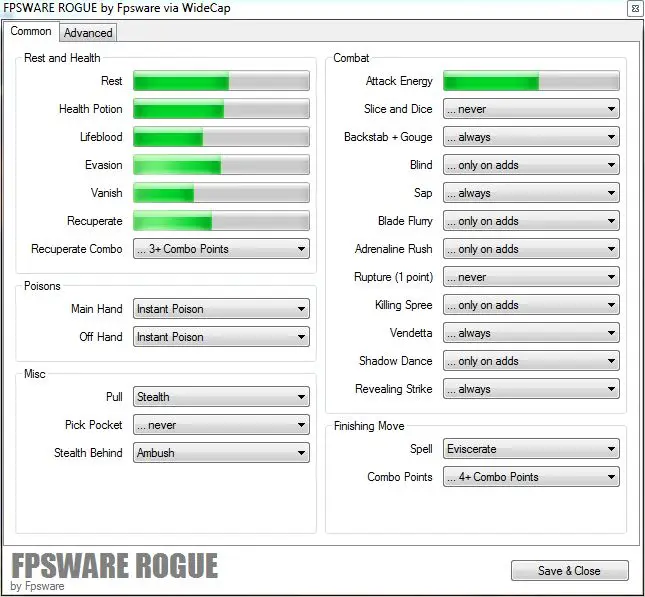The image size is (645, 597).
Task: Expand the Main Hand poison dropdown
Action: 221,309
